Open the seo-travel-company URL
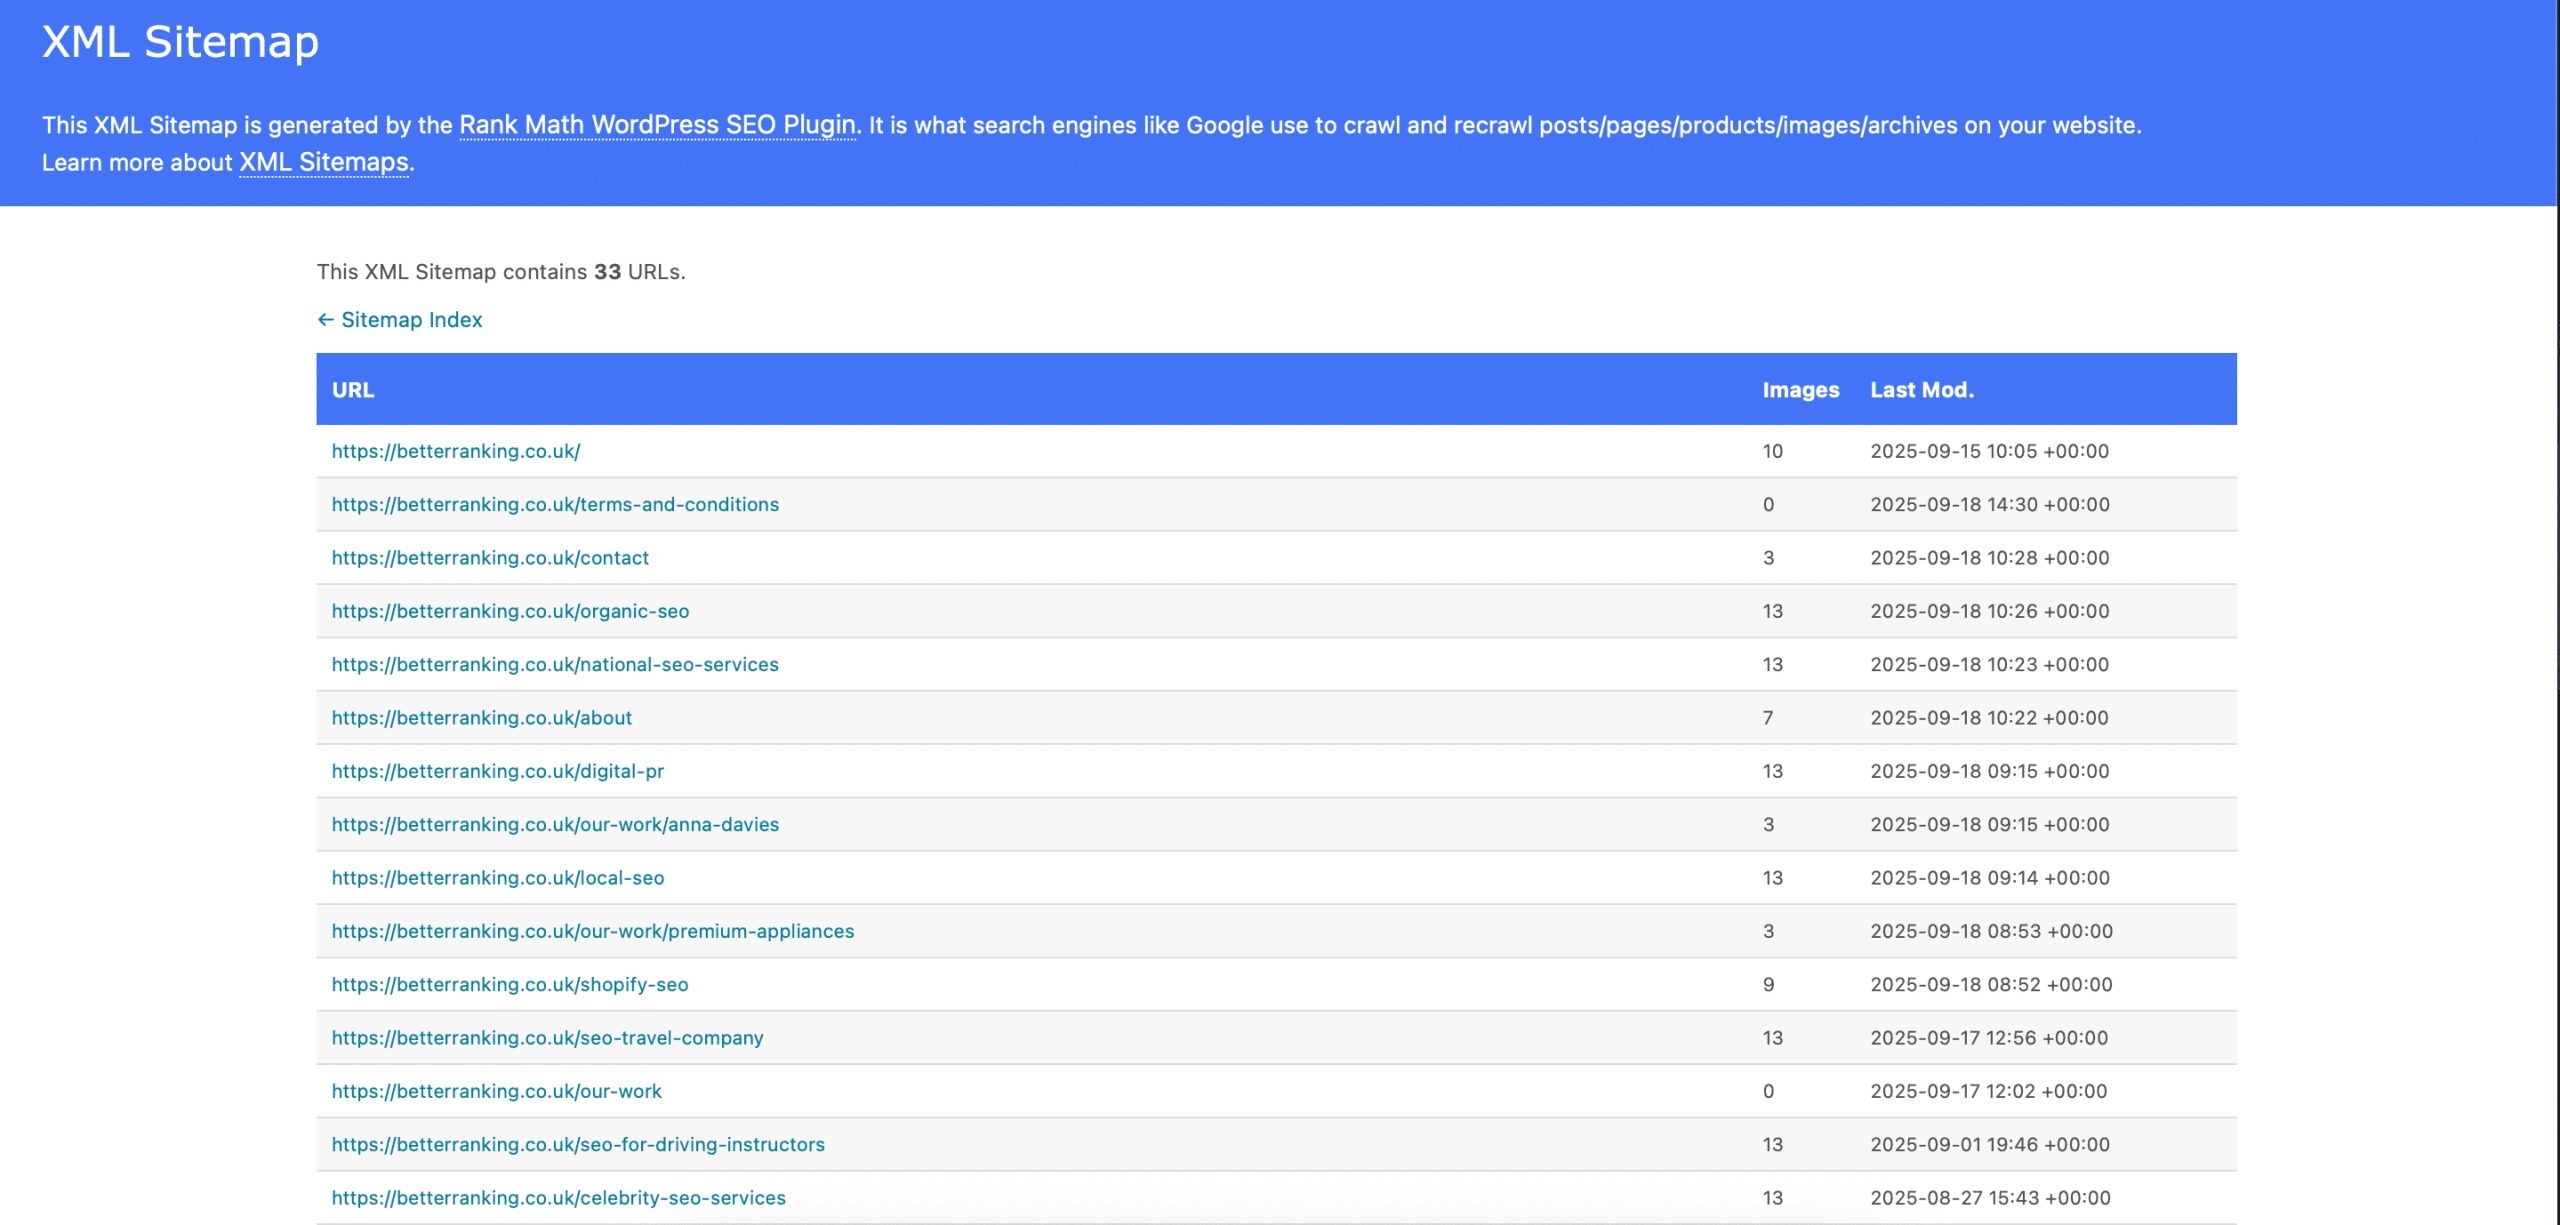This screenshot has height=1225, width=2560. [547, 1038]
